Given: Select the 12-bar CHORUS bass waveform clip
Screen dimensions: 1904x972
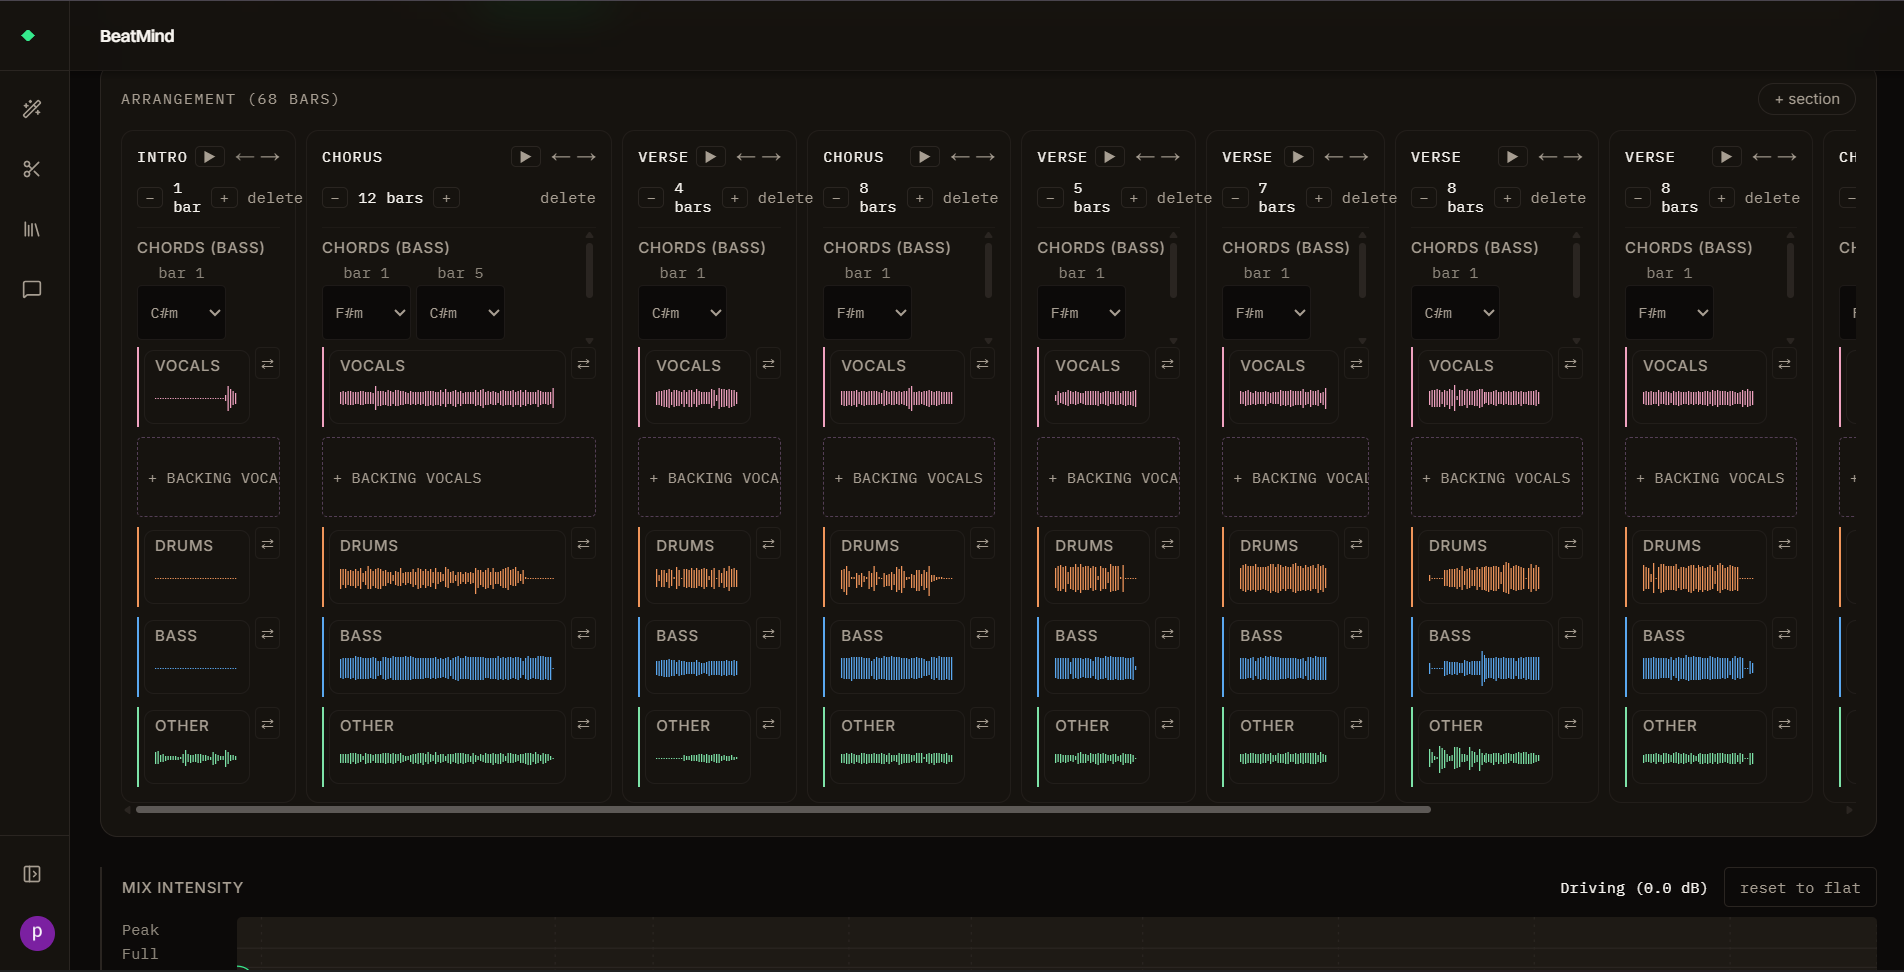Looking at the screenshot, I should 447,657.
